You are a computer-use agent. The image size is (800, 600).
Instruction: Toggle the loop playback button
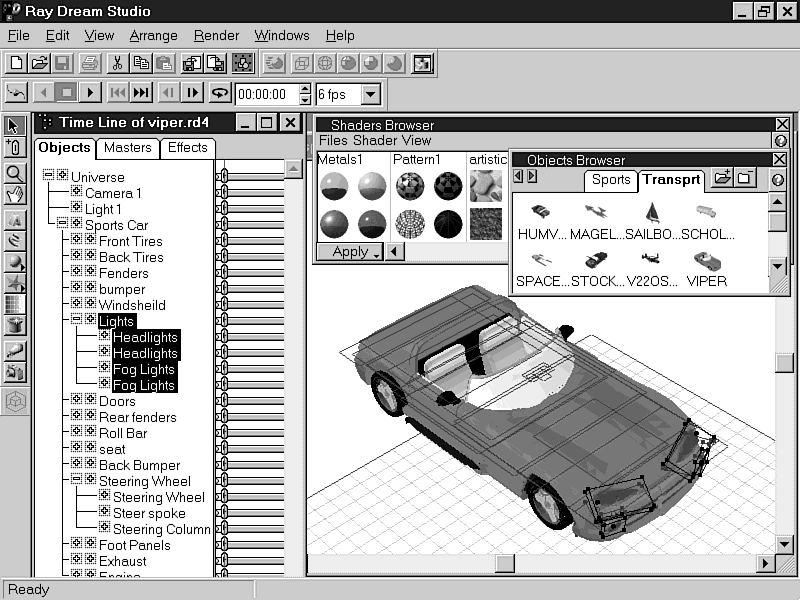[219, 93]
